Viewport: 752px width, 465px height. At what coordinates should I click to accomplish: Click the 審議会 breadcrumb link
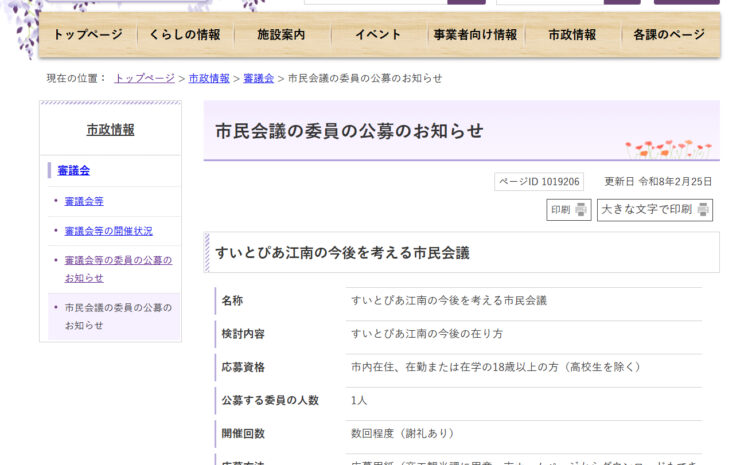[x=258, y=78]
